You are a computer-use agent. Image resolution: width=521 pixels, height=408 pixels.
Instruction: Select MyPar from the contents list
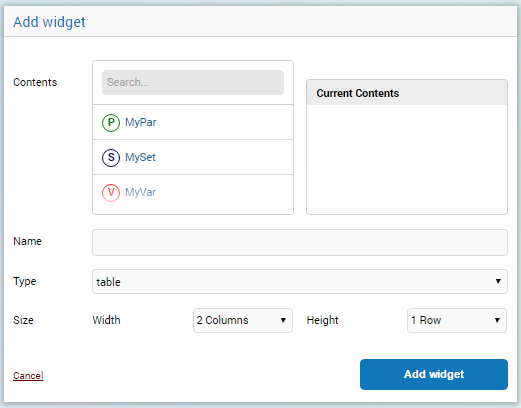point(193,122)
